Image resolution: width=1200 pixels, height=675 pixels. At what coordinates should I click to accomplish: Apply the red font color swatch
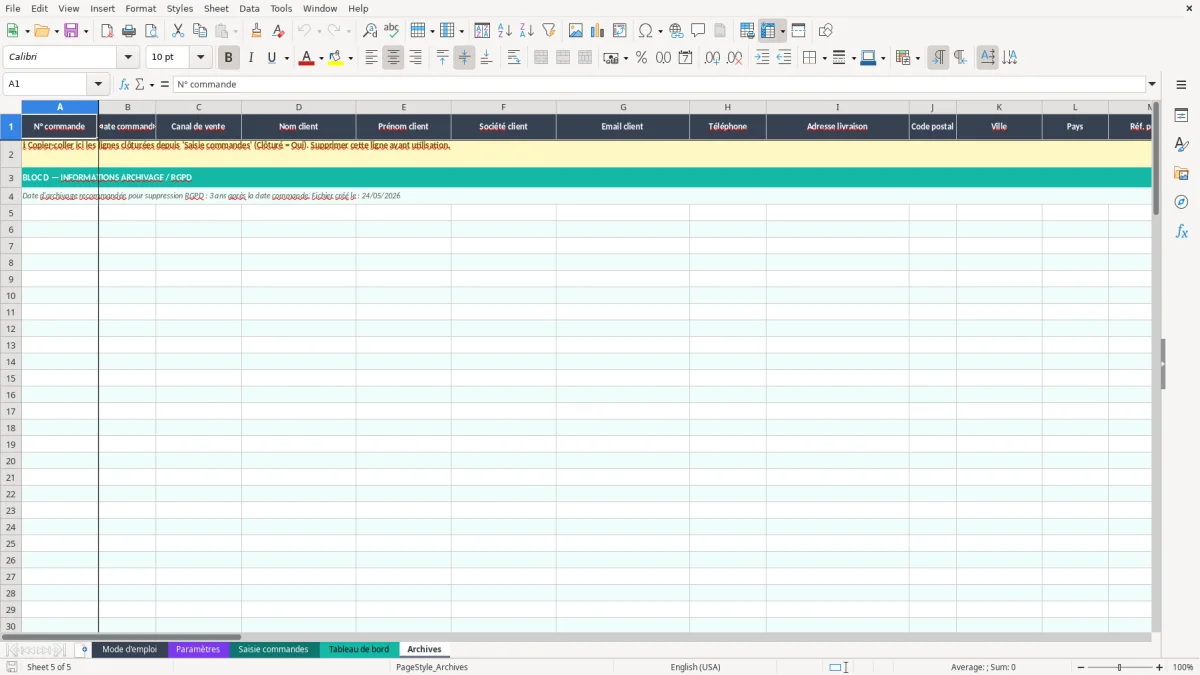tap(306, 58)
